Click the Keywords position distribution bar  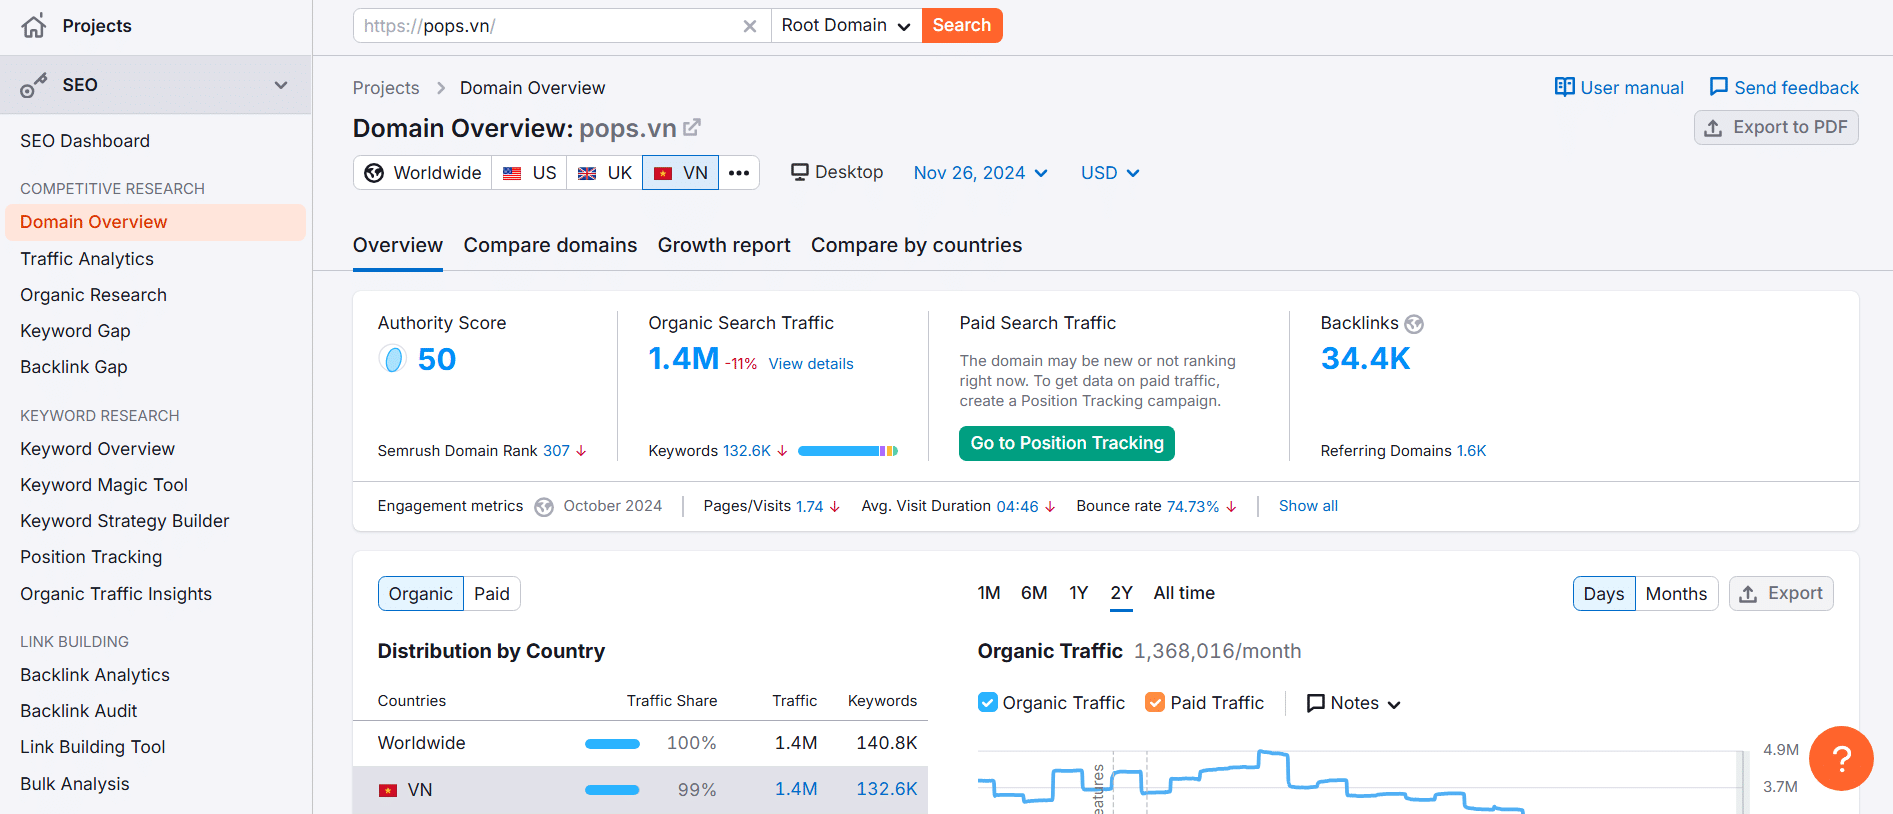tap(847, 451)
